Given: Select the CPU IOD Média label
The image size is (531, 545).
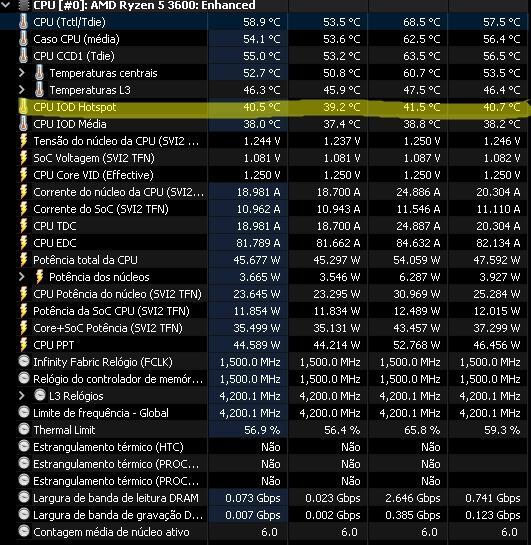Looking at the screenshot, I should click(70, 124).
